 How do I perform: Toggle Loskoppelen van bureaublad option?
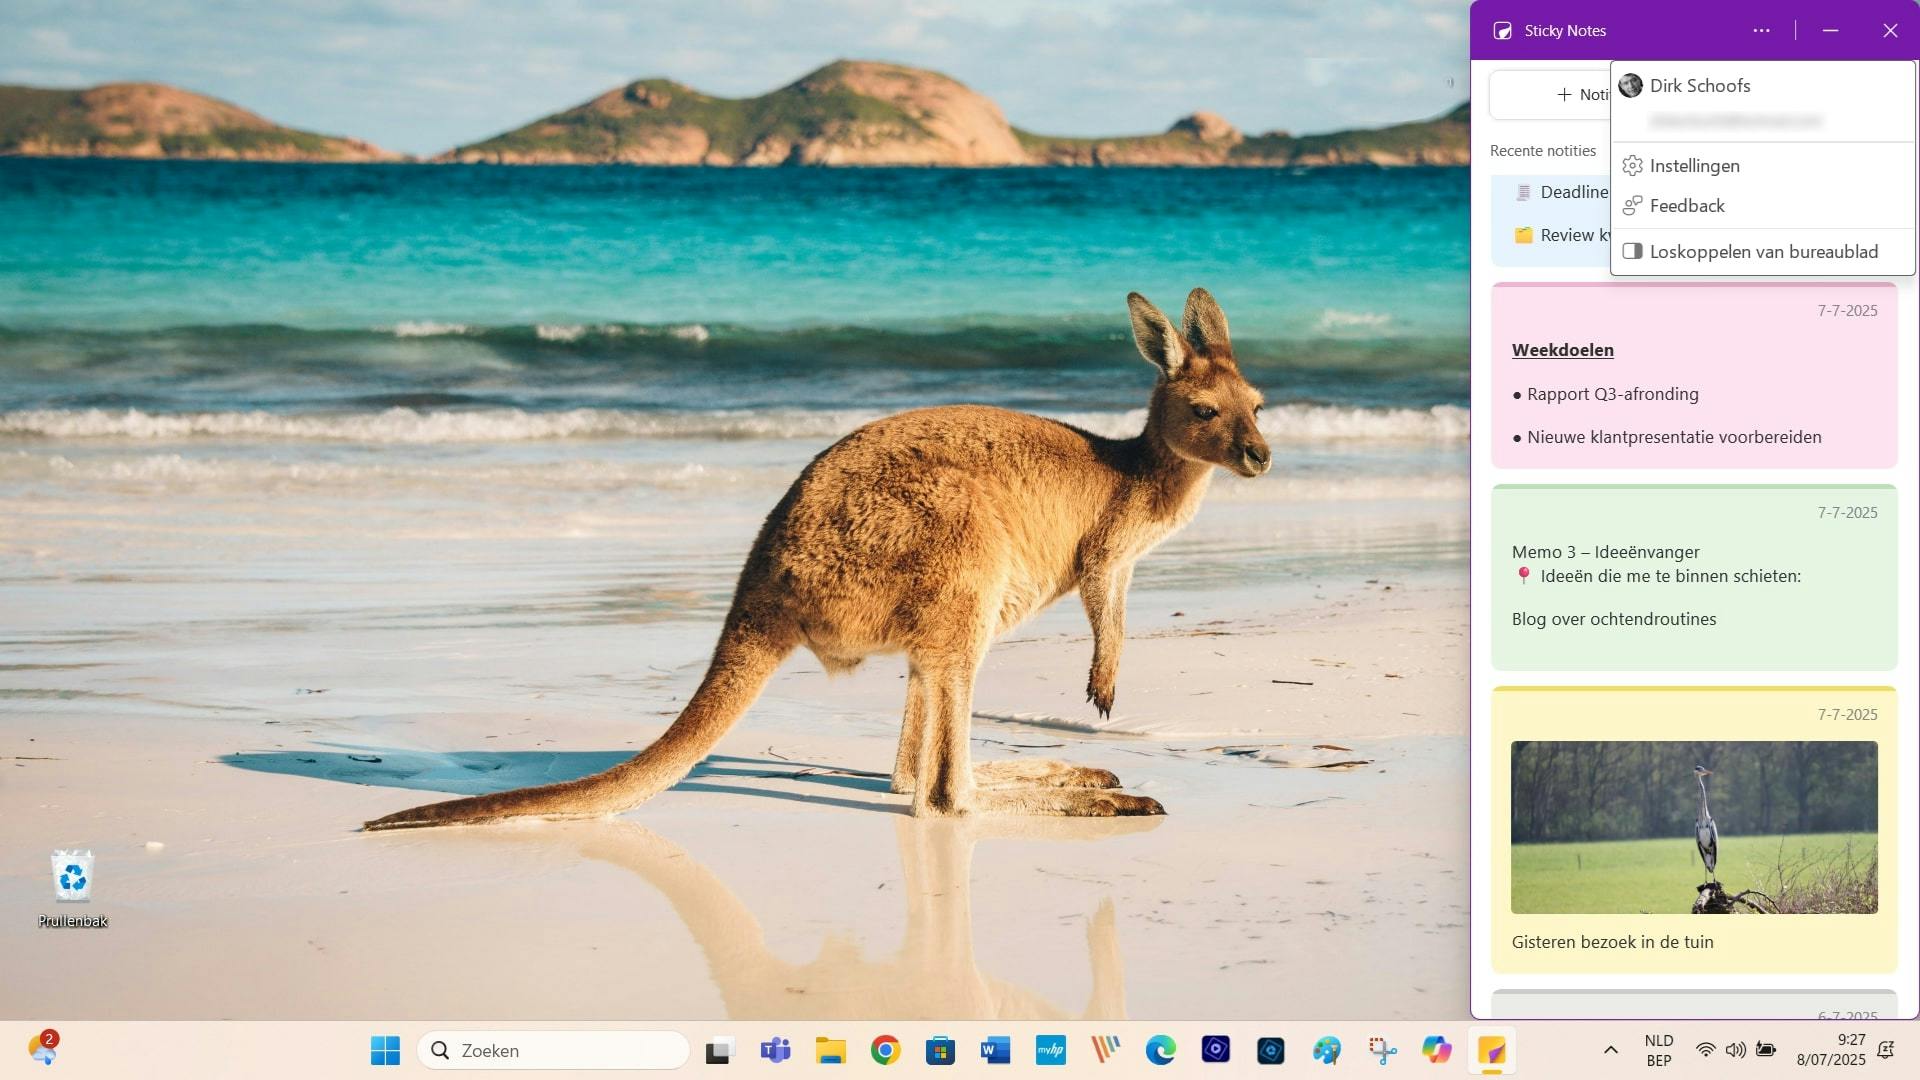point(1763,252)
